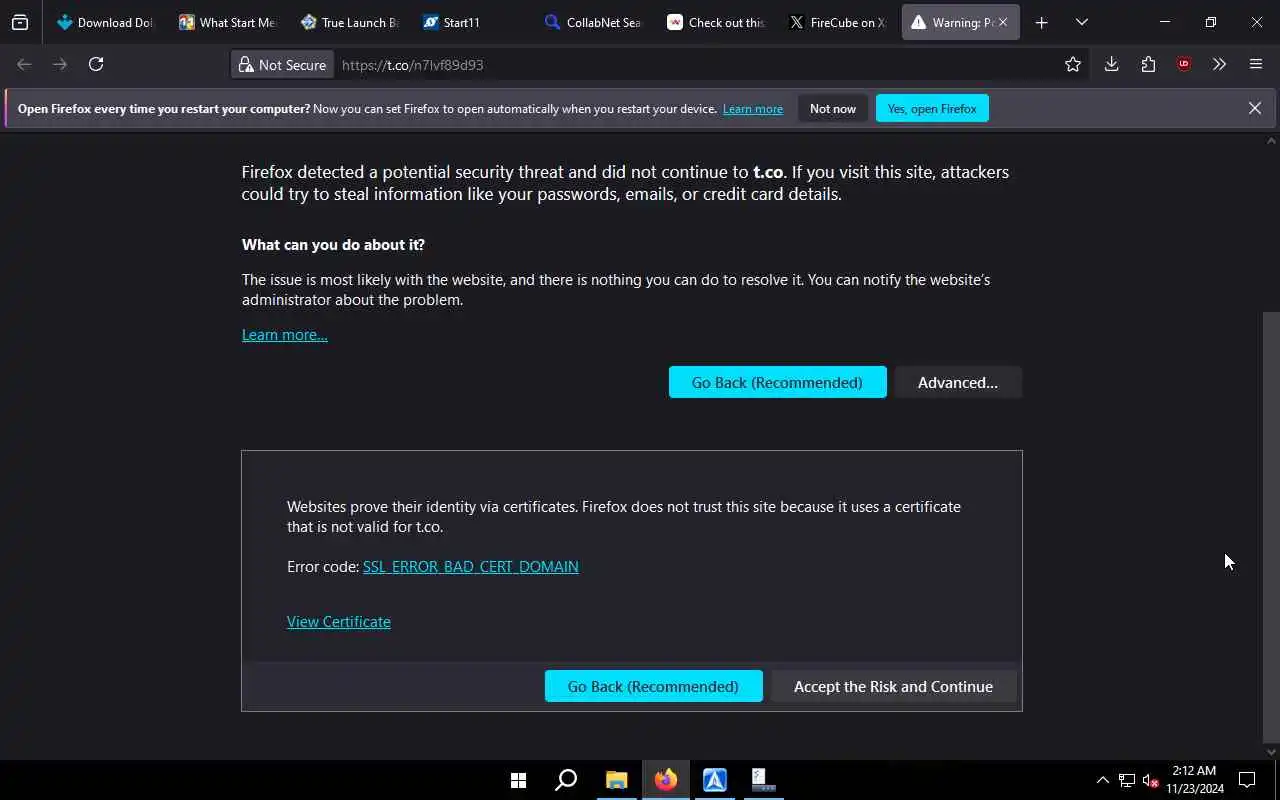
Task: Open the Firefox application menu
Action: tap(1256, 64)
